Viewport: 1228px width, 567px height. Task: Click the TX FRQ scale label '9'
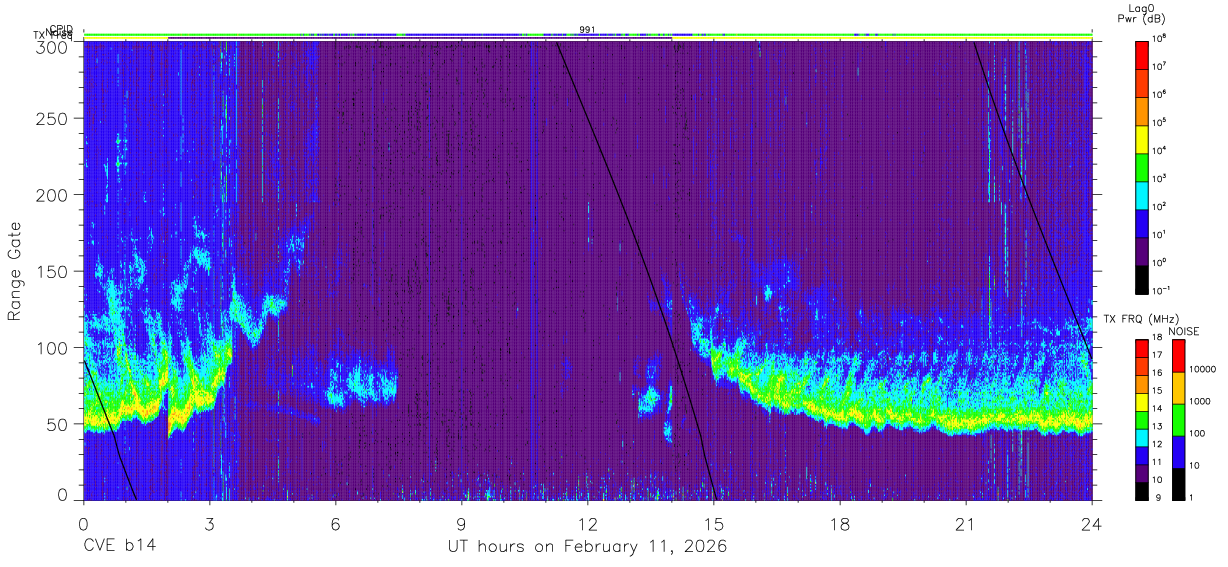pyautogui.click(x=1158, y=498)
